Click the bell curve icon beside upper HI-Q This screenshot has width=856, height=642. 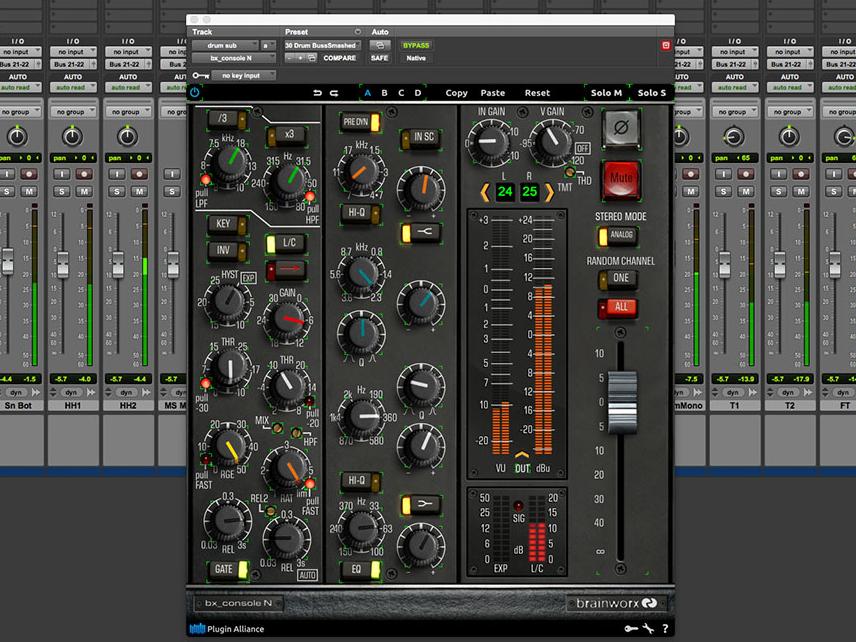(423, 229)
